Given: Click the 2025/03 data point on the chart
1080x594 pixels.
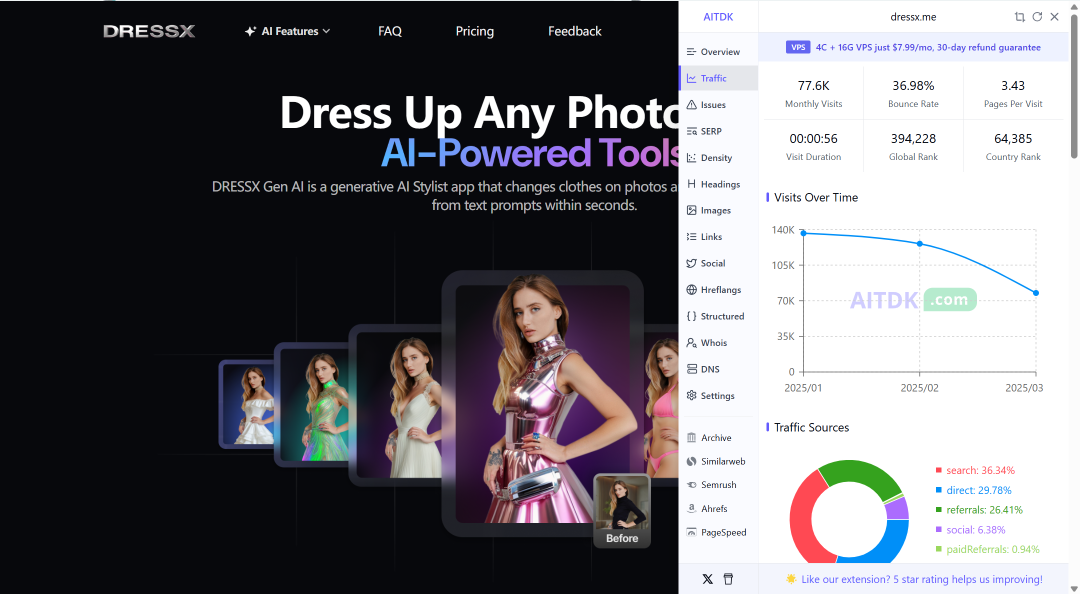Looking at the screenshot, I should tap(1036, 293).
